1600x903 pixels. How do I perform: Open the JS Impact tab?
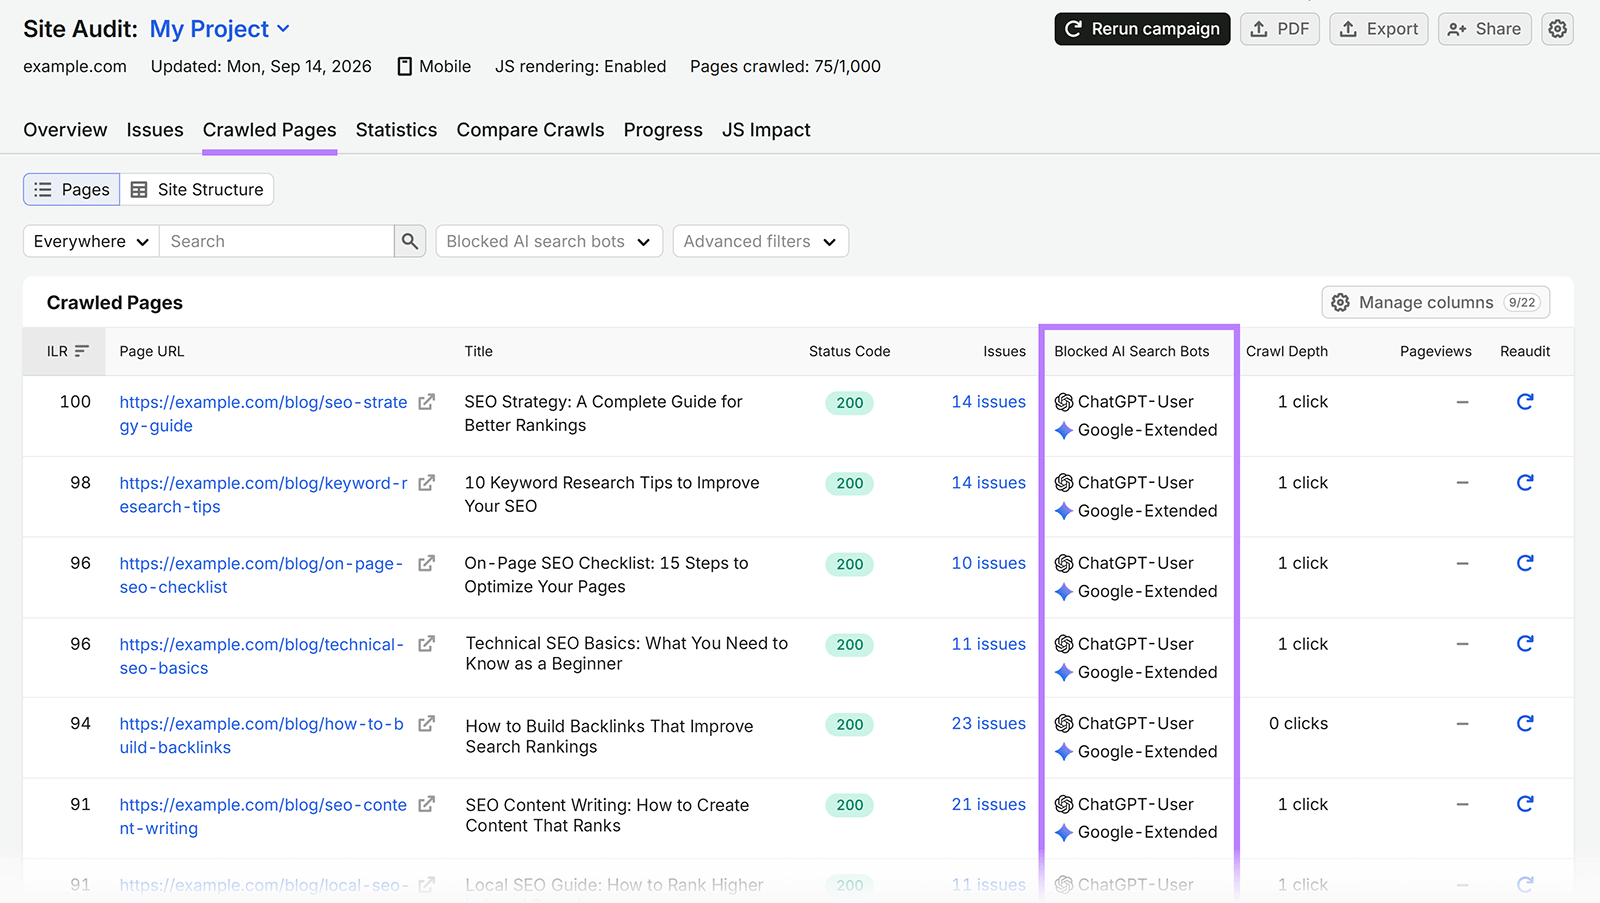click(766, 130)
